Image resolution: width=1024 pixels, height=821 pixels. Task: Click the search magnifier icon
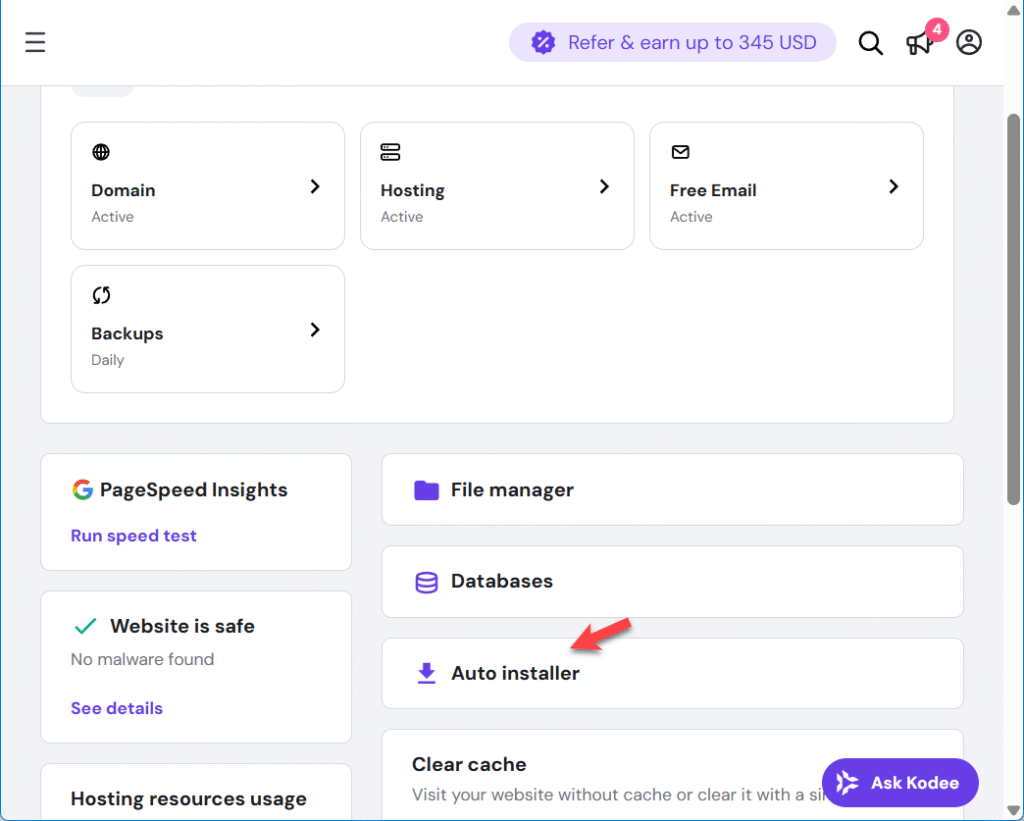[870, 43]
